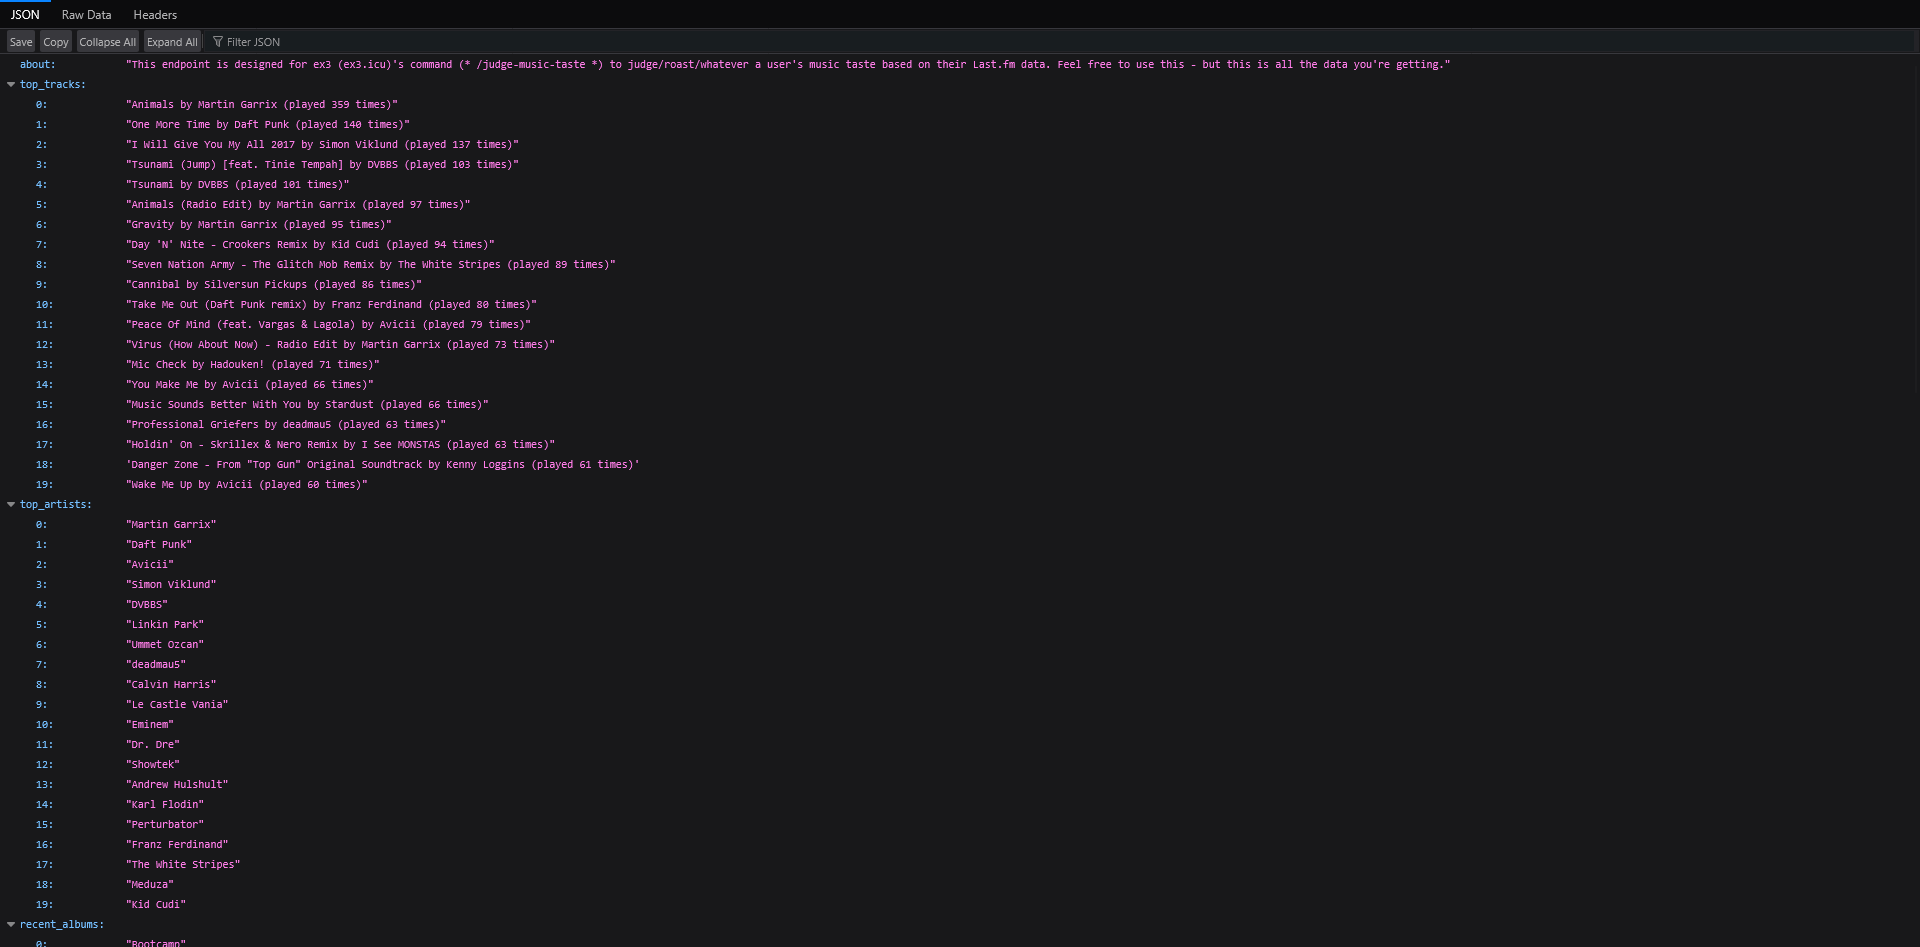Open the Headers tab
This screenshot has height=947, width=1920.
(155, 15)
